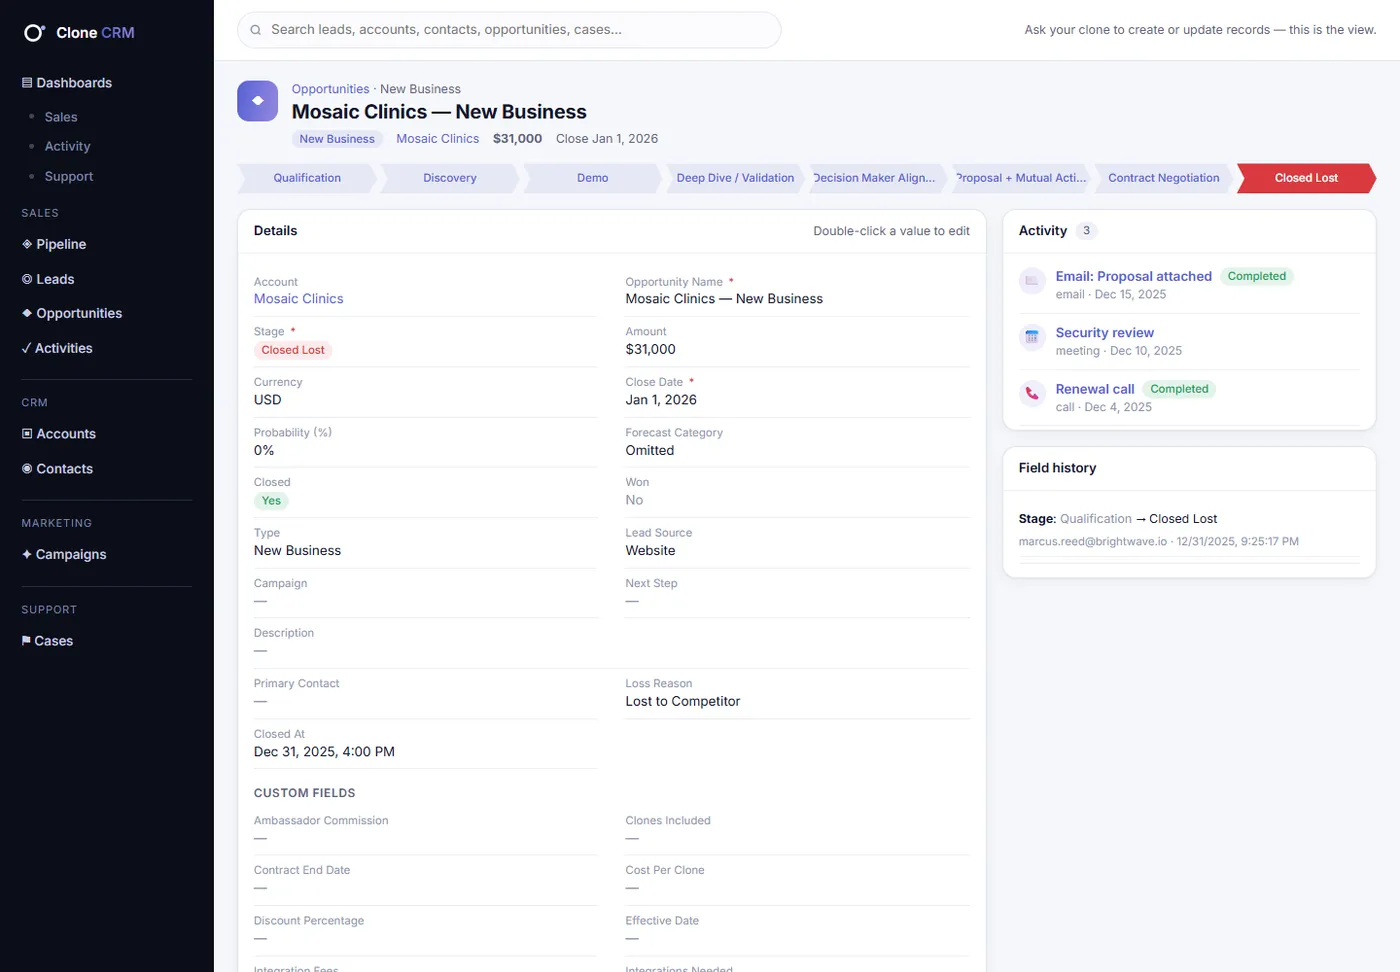Click the Amount value $31,000 in Details
The height and width of the screenshot is (972, 1400).
(650, 349)
